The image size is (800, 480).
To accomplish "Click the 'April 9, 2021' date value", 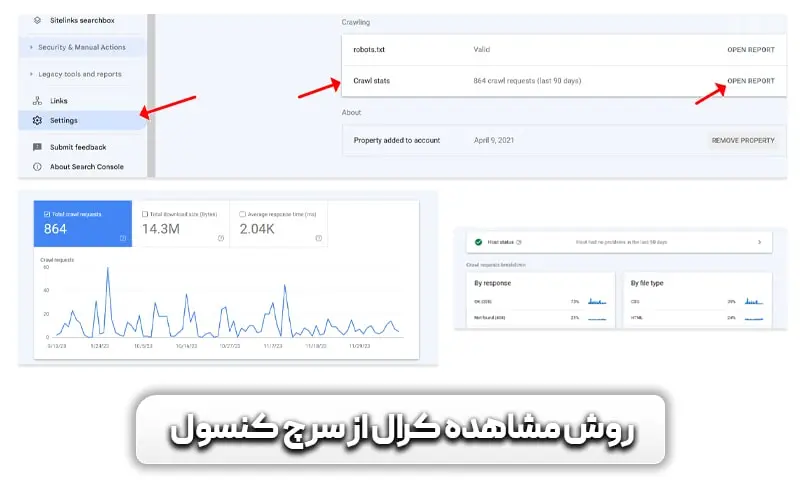I will (x=493, y=140).
